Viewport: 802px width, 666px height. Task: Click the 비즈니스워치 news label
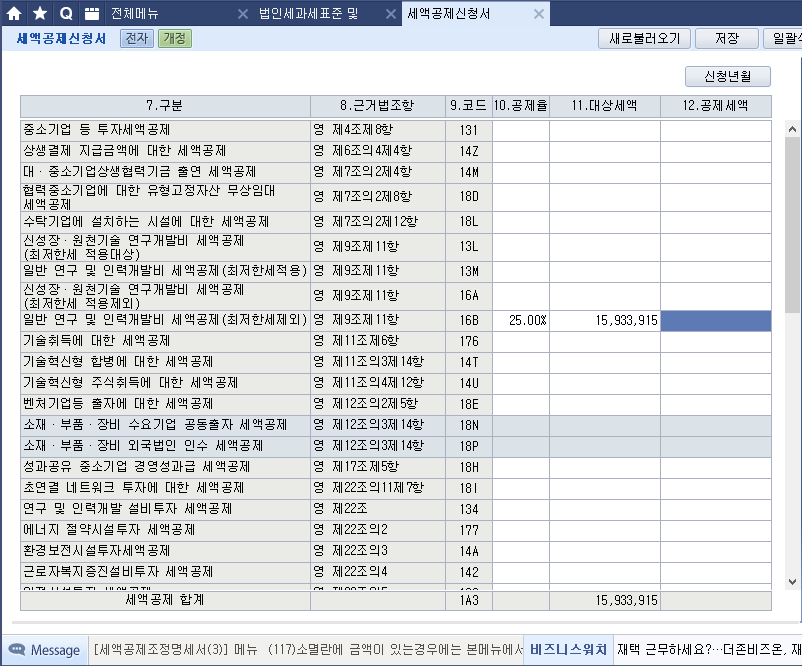click(568, 650)
